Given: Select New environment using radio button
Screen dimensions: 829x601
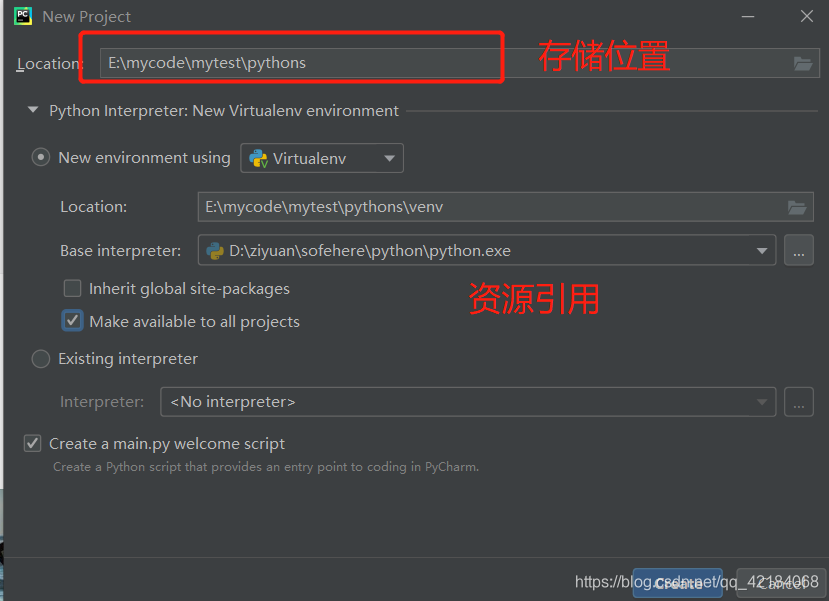Looking at the screenshot, I should [x=41, y=157].
